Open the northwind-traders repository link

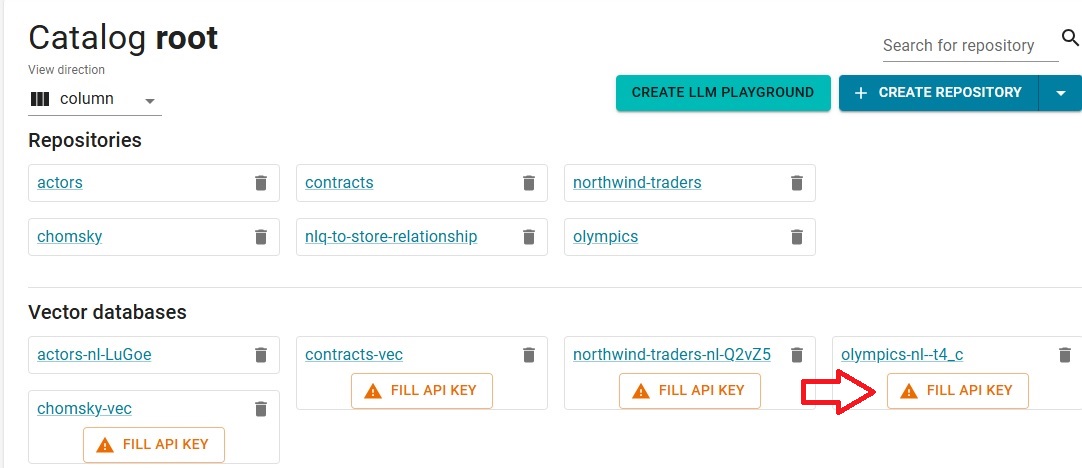point(637,183)
